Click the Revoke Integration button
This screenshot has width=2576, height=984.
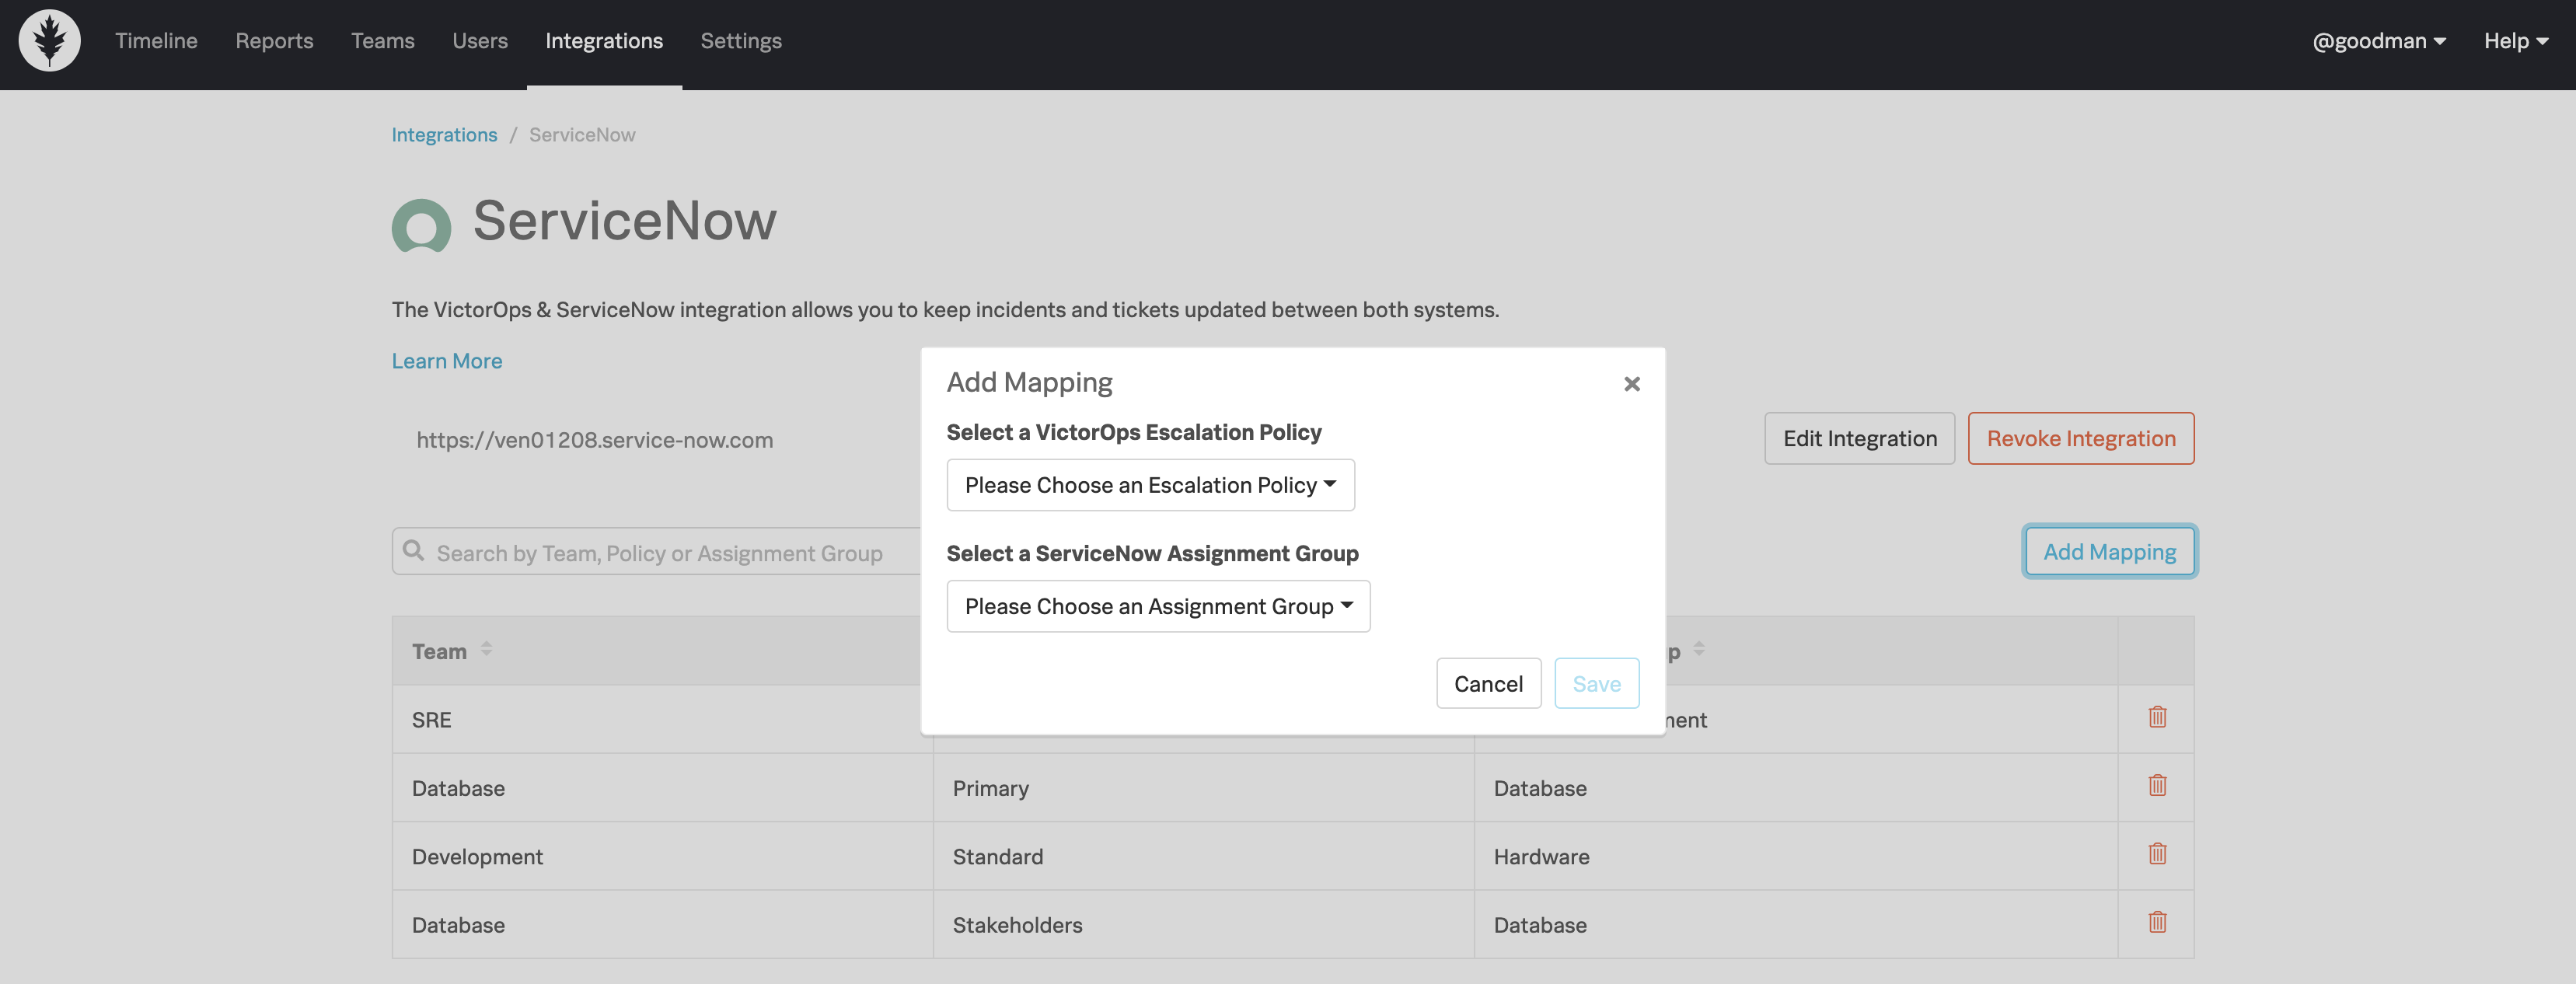[x=2080, y=438]
